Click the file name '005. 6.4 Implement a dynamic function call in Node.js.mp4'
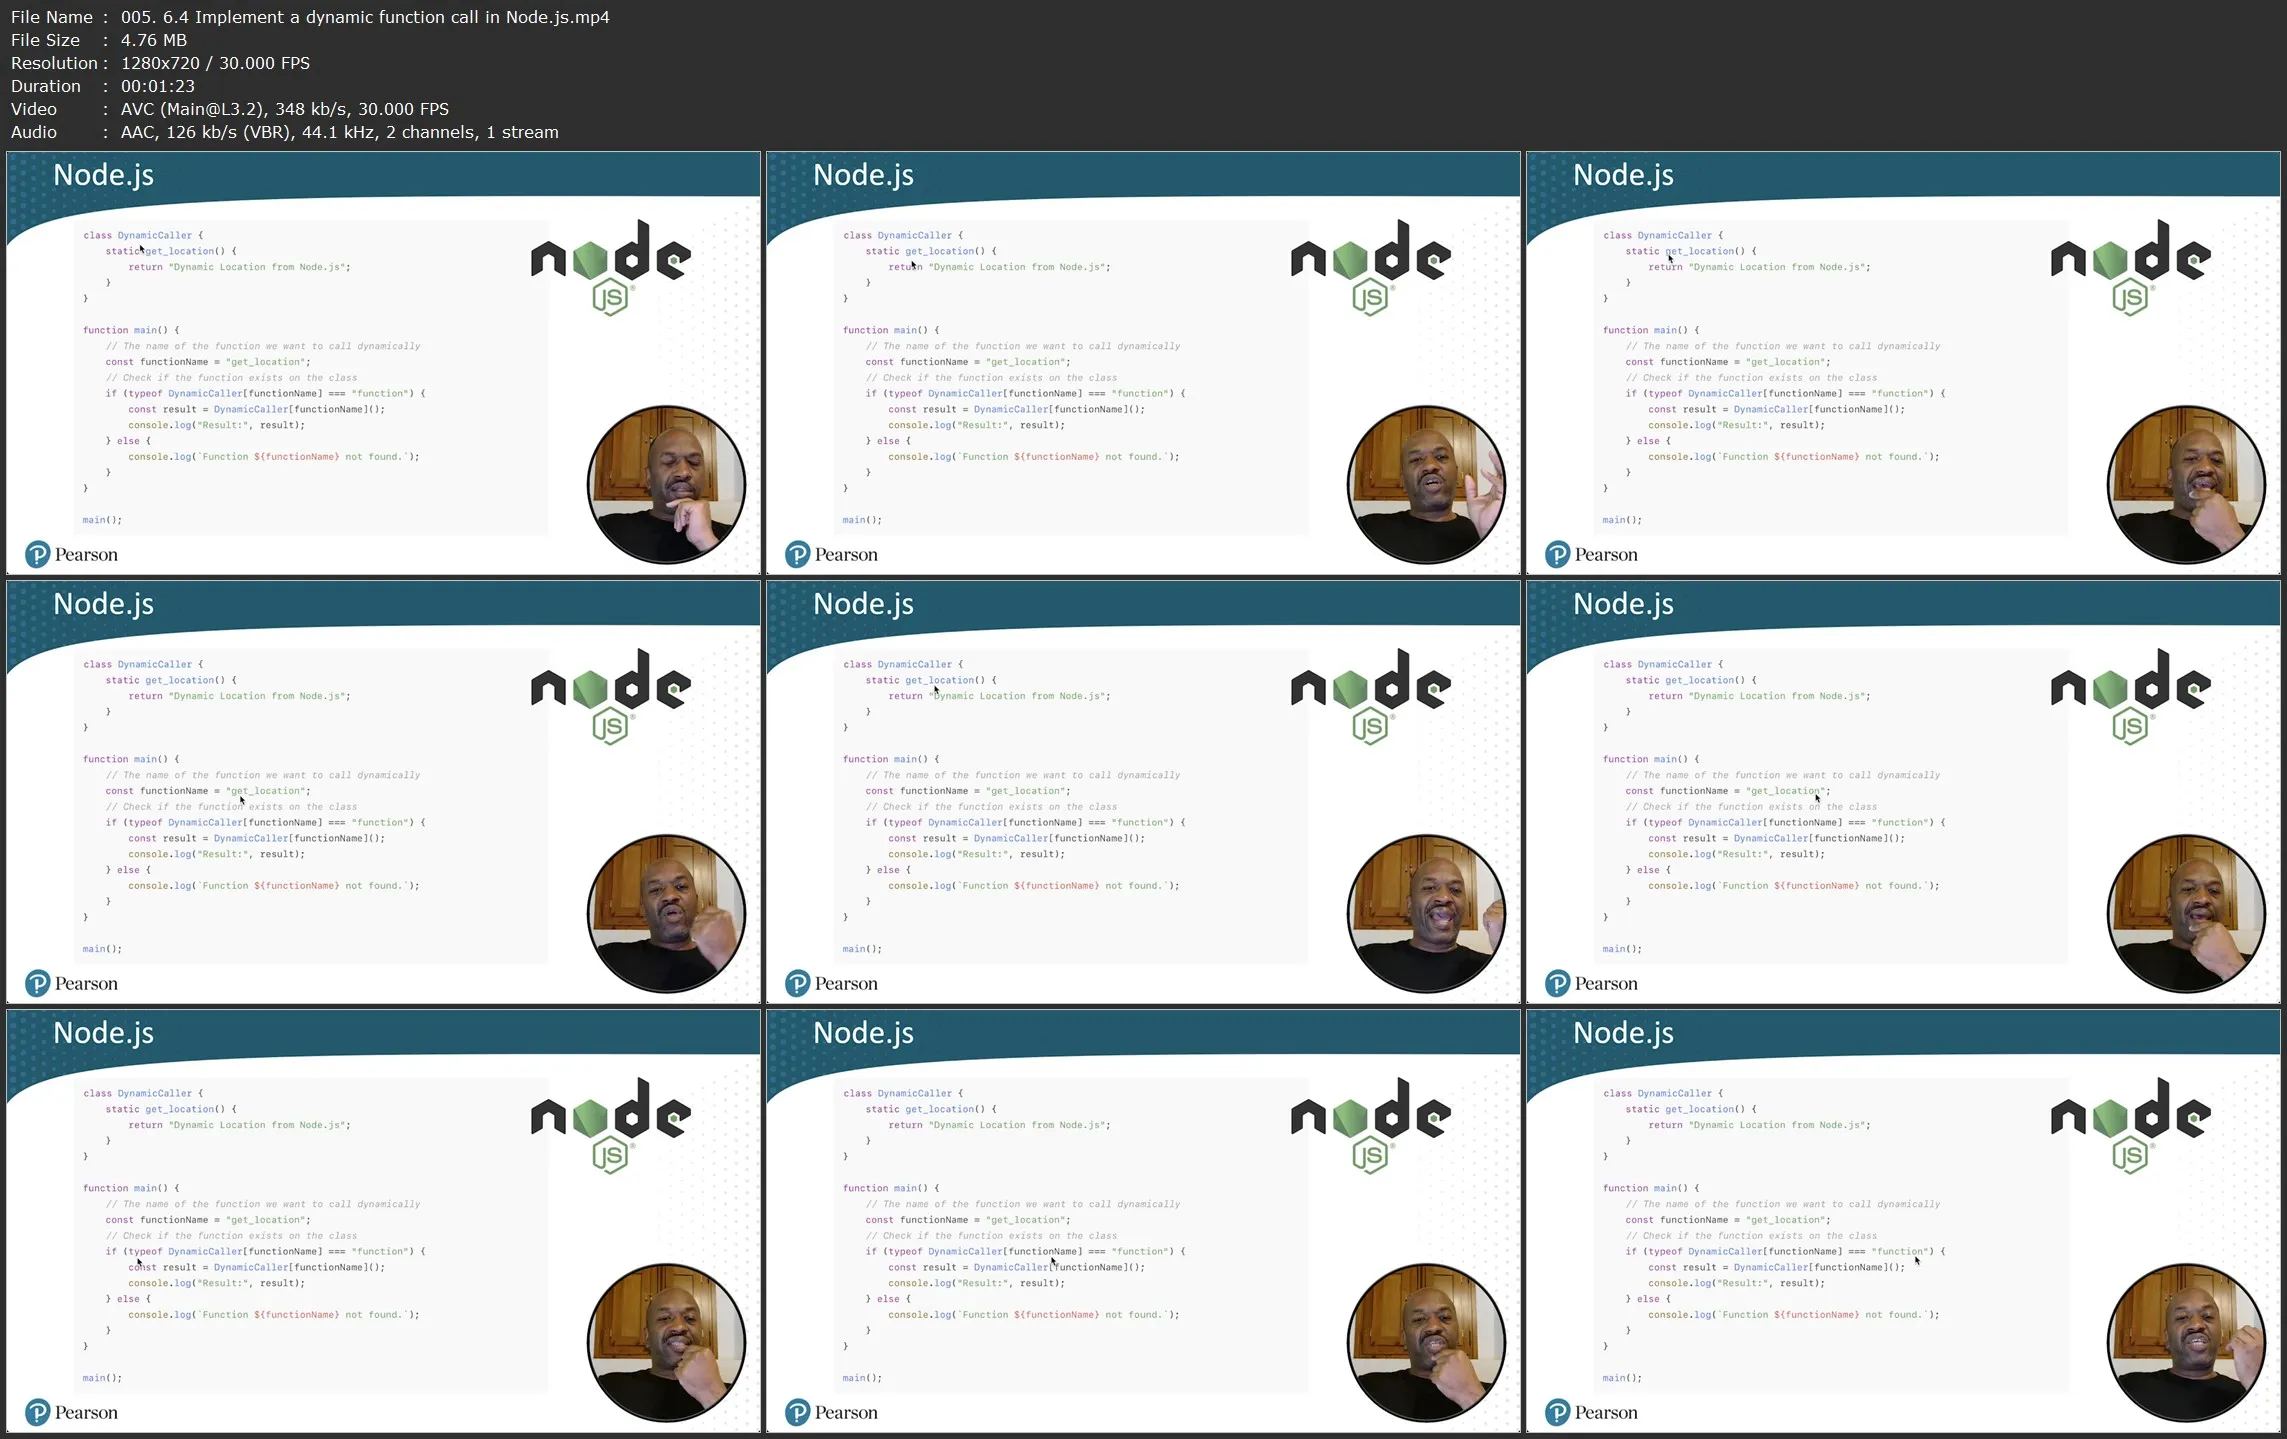Viewport: 2287px width, 1439px height. (365, 17)
